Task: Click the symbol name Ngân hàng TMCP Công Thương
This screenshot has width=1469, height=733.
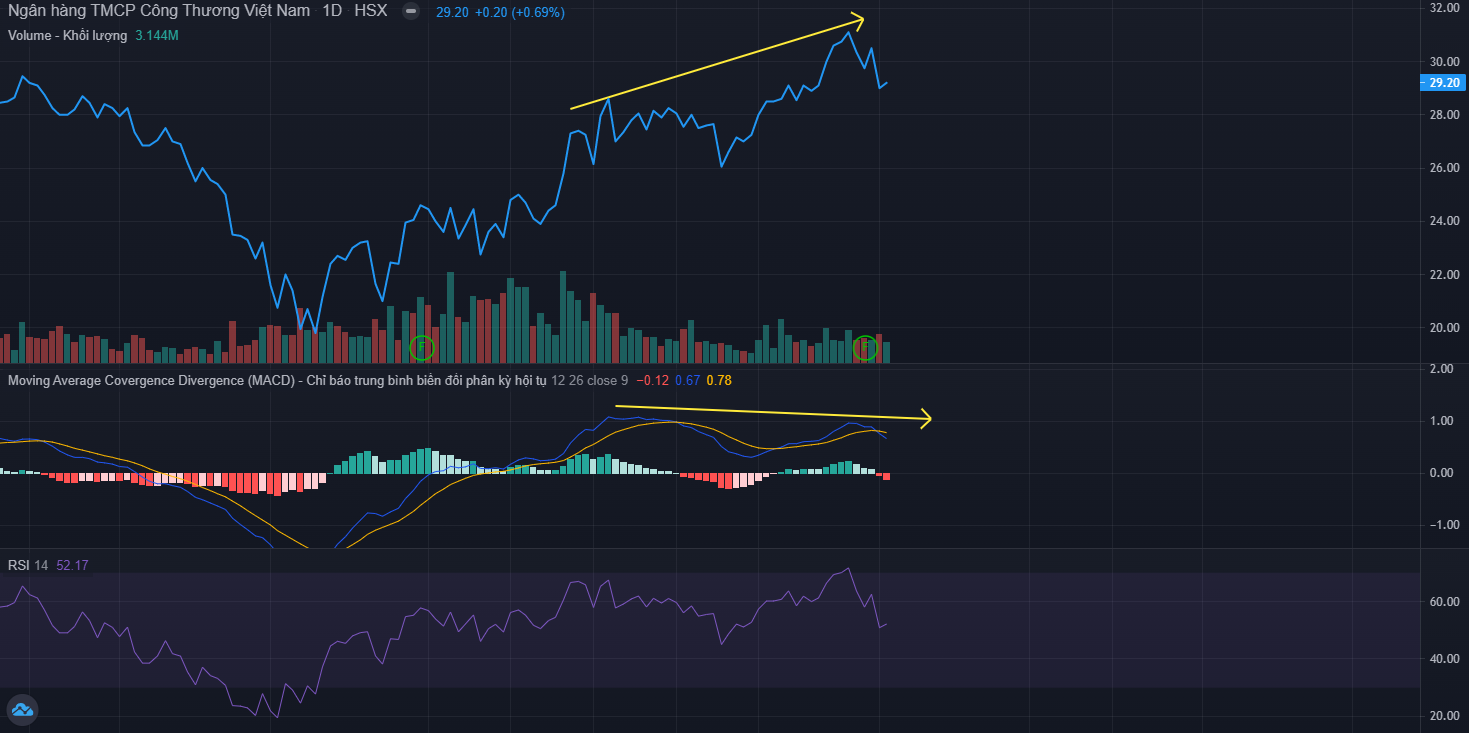Action: tap(158, 12)
